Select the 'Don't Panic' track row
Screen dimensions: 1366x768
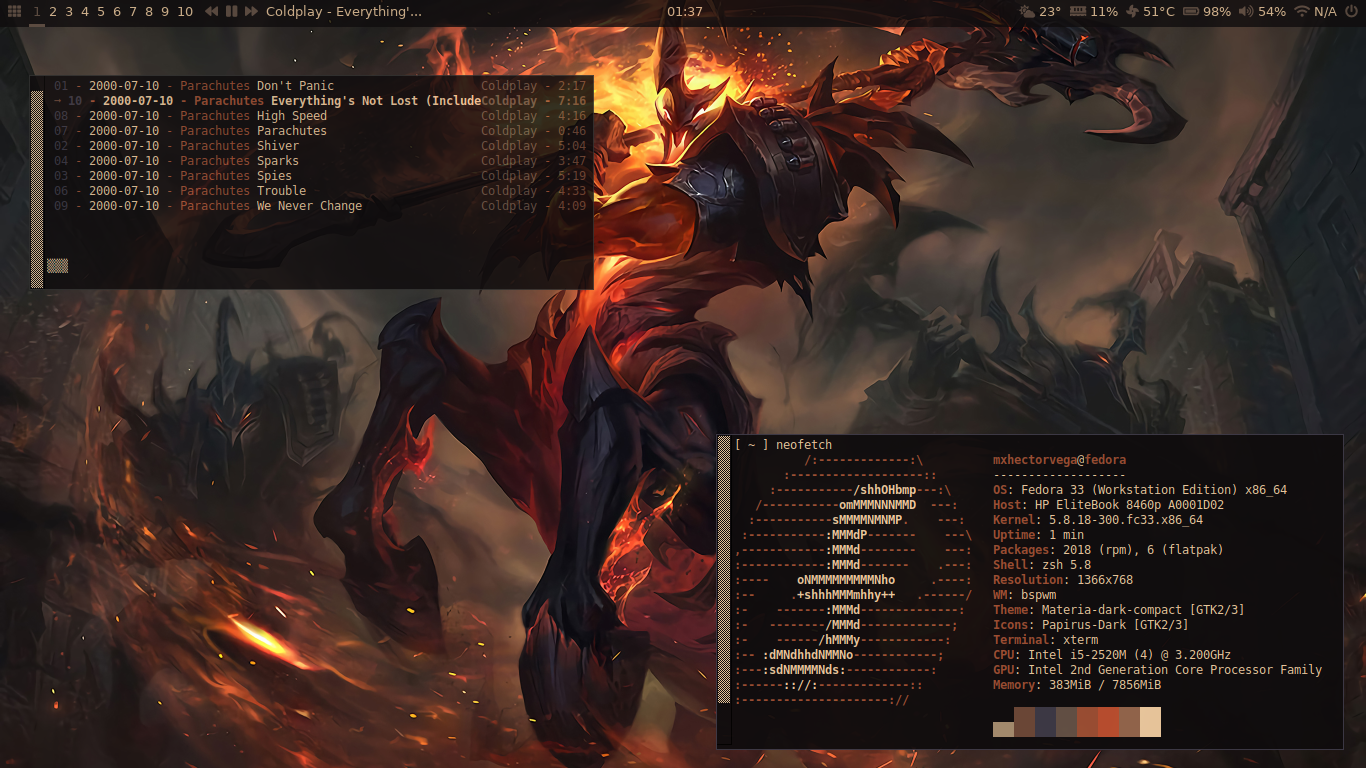coord(319,86)
